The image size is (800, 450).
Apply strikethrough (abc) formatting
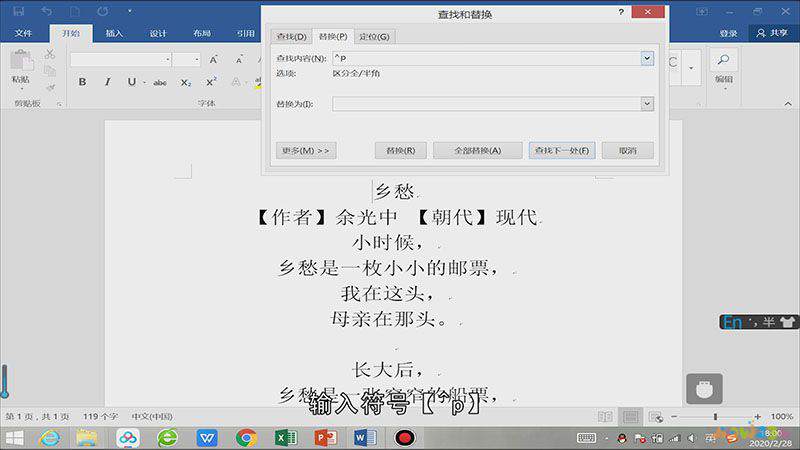point(160,82)
